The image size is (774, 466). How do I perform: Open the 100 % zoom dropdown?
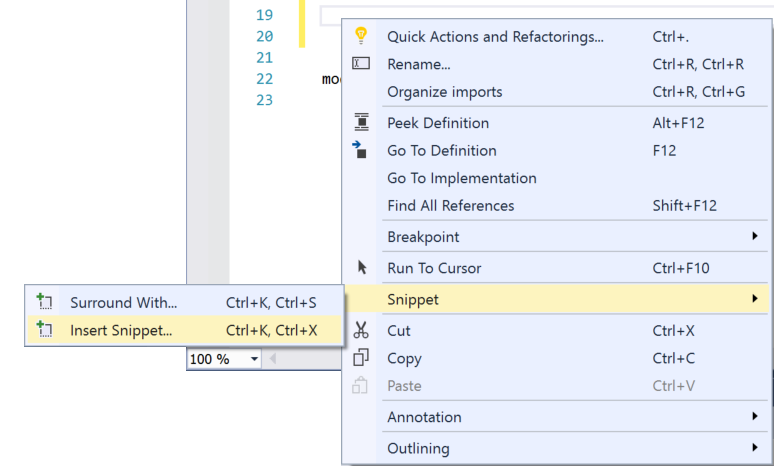[x=255, y=359]
